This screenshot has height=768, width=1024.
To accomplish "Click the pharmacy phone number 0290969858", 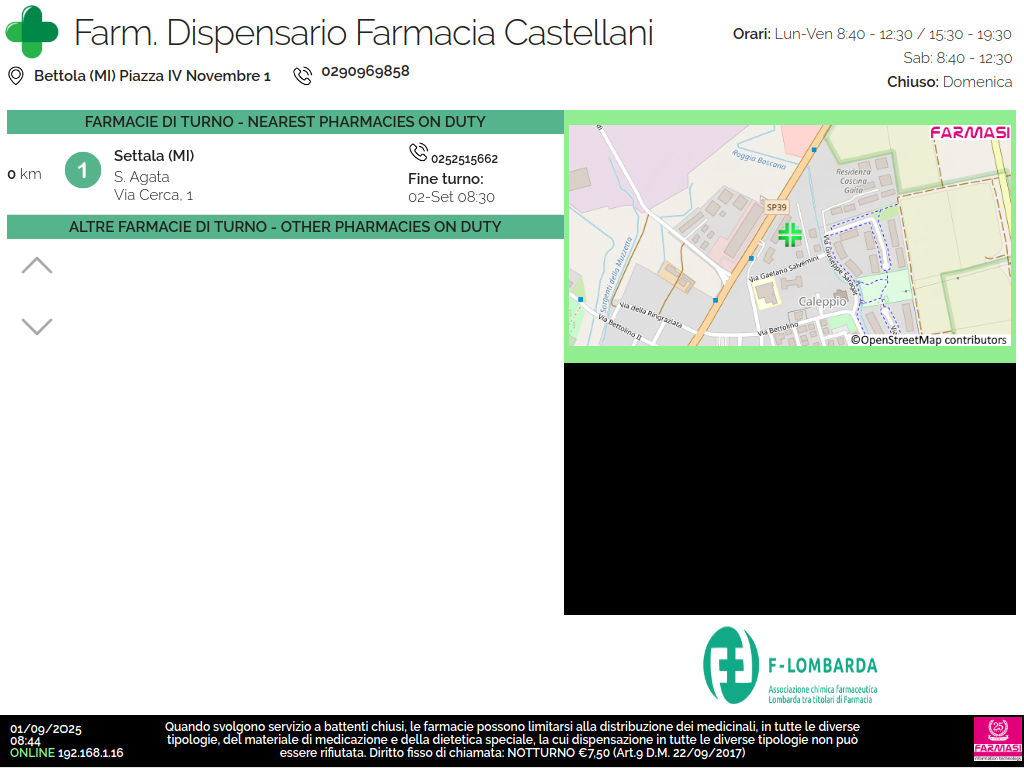I will click(365, 72).
